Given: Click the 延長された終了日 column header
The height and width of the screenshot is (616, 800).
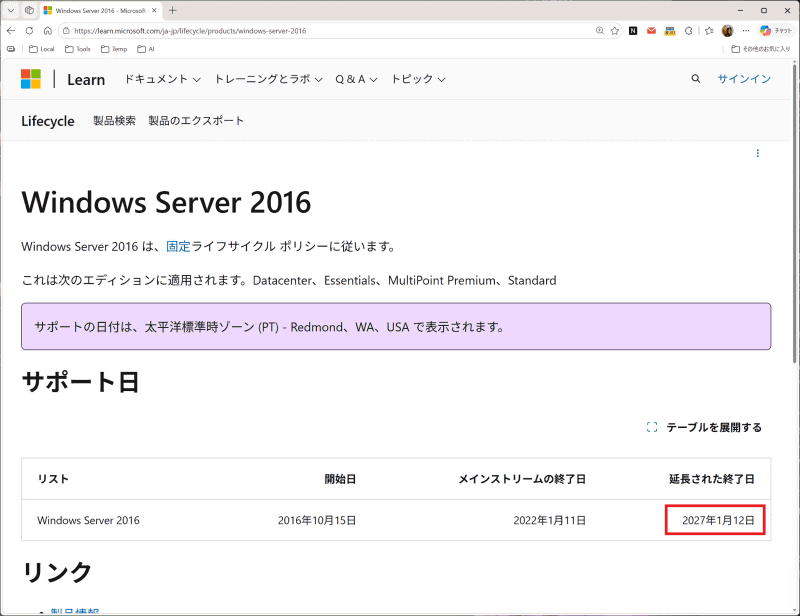Looking at the screenshot, I should [712, 479].
